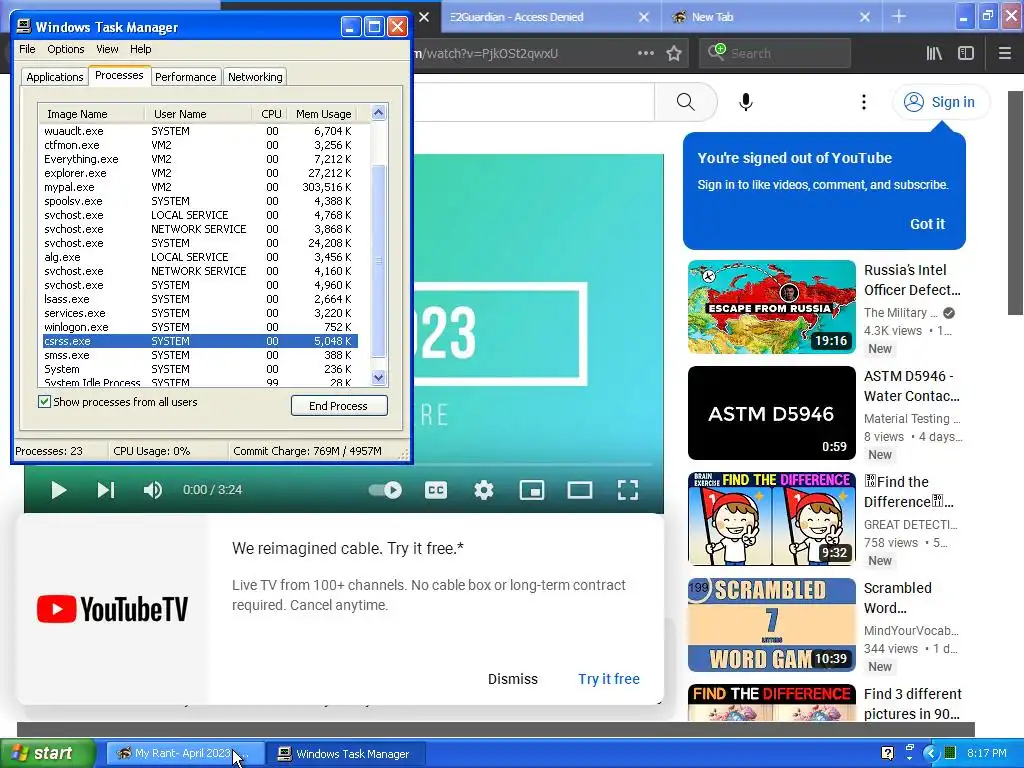1024x768 pixels.
Task: Mute the video volume icon
Action: point(153,490)
